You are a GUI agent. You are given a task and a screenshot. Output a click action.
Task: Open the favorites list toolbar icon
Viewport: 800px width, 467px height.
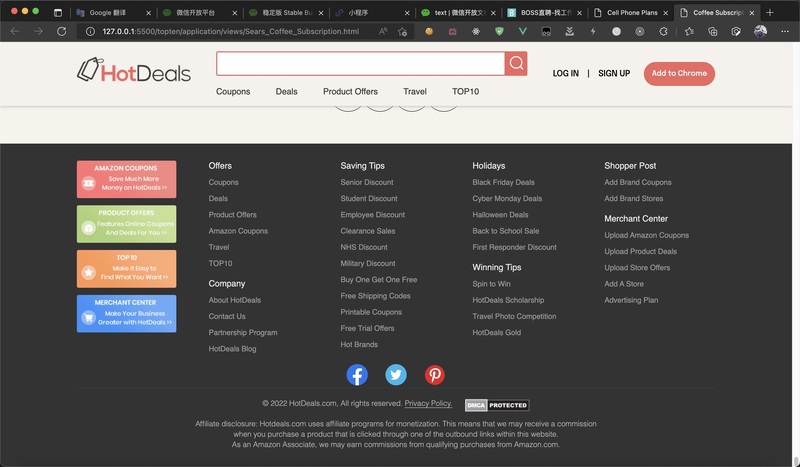pos(689,32)
